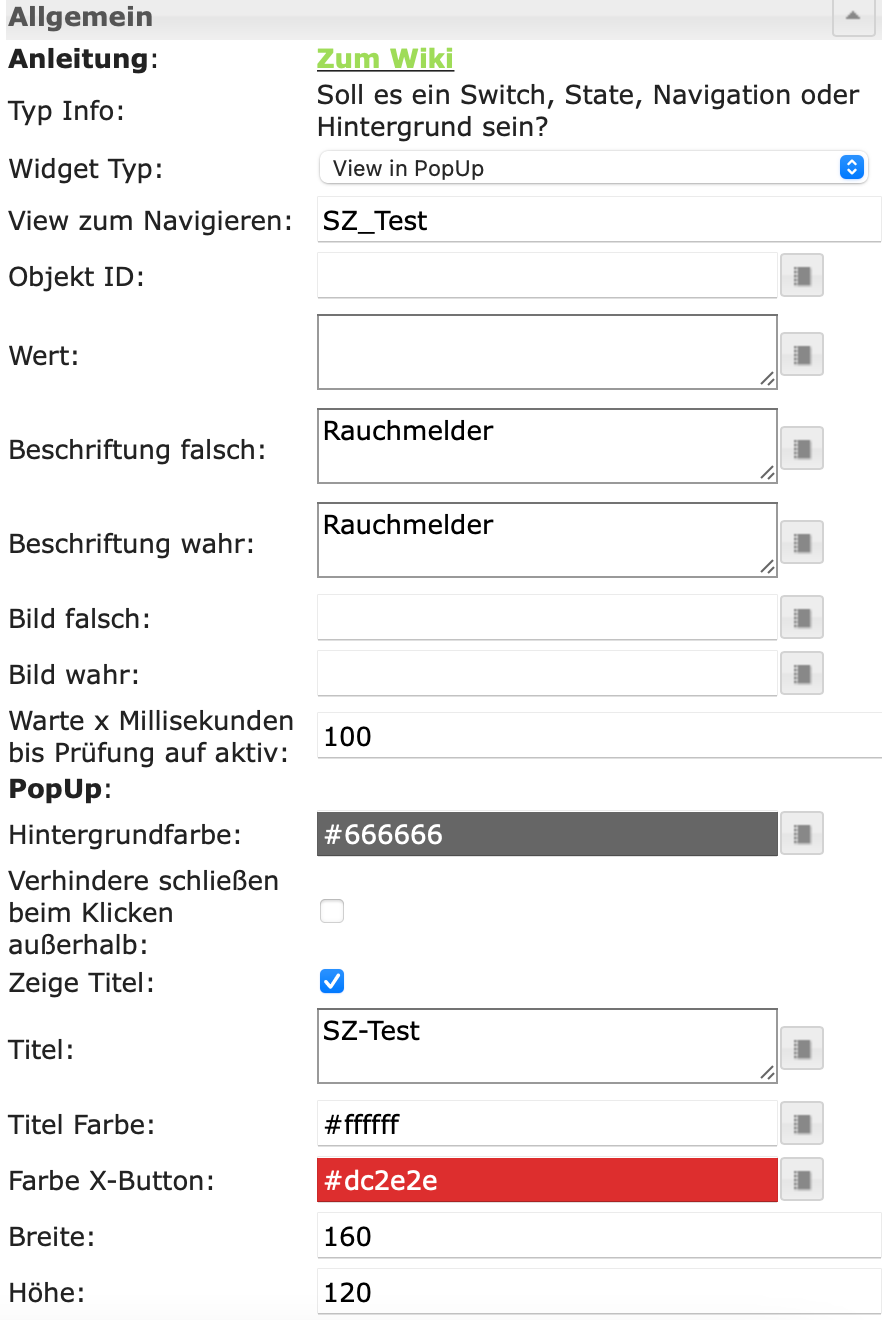Uncheck the Zeige Titel checkbox
The height and width of the screenshot is (1320, 882).
pos(331,981)
